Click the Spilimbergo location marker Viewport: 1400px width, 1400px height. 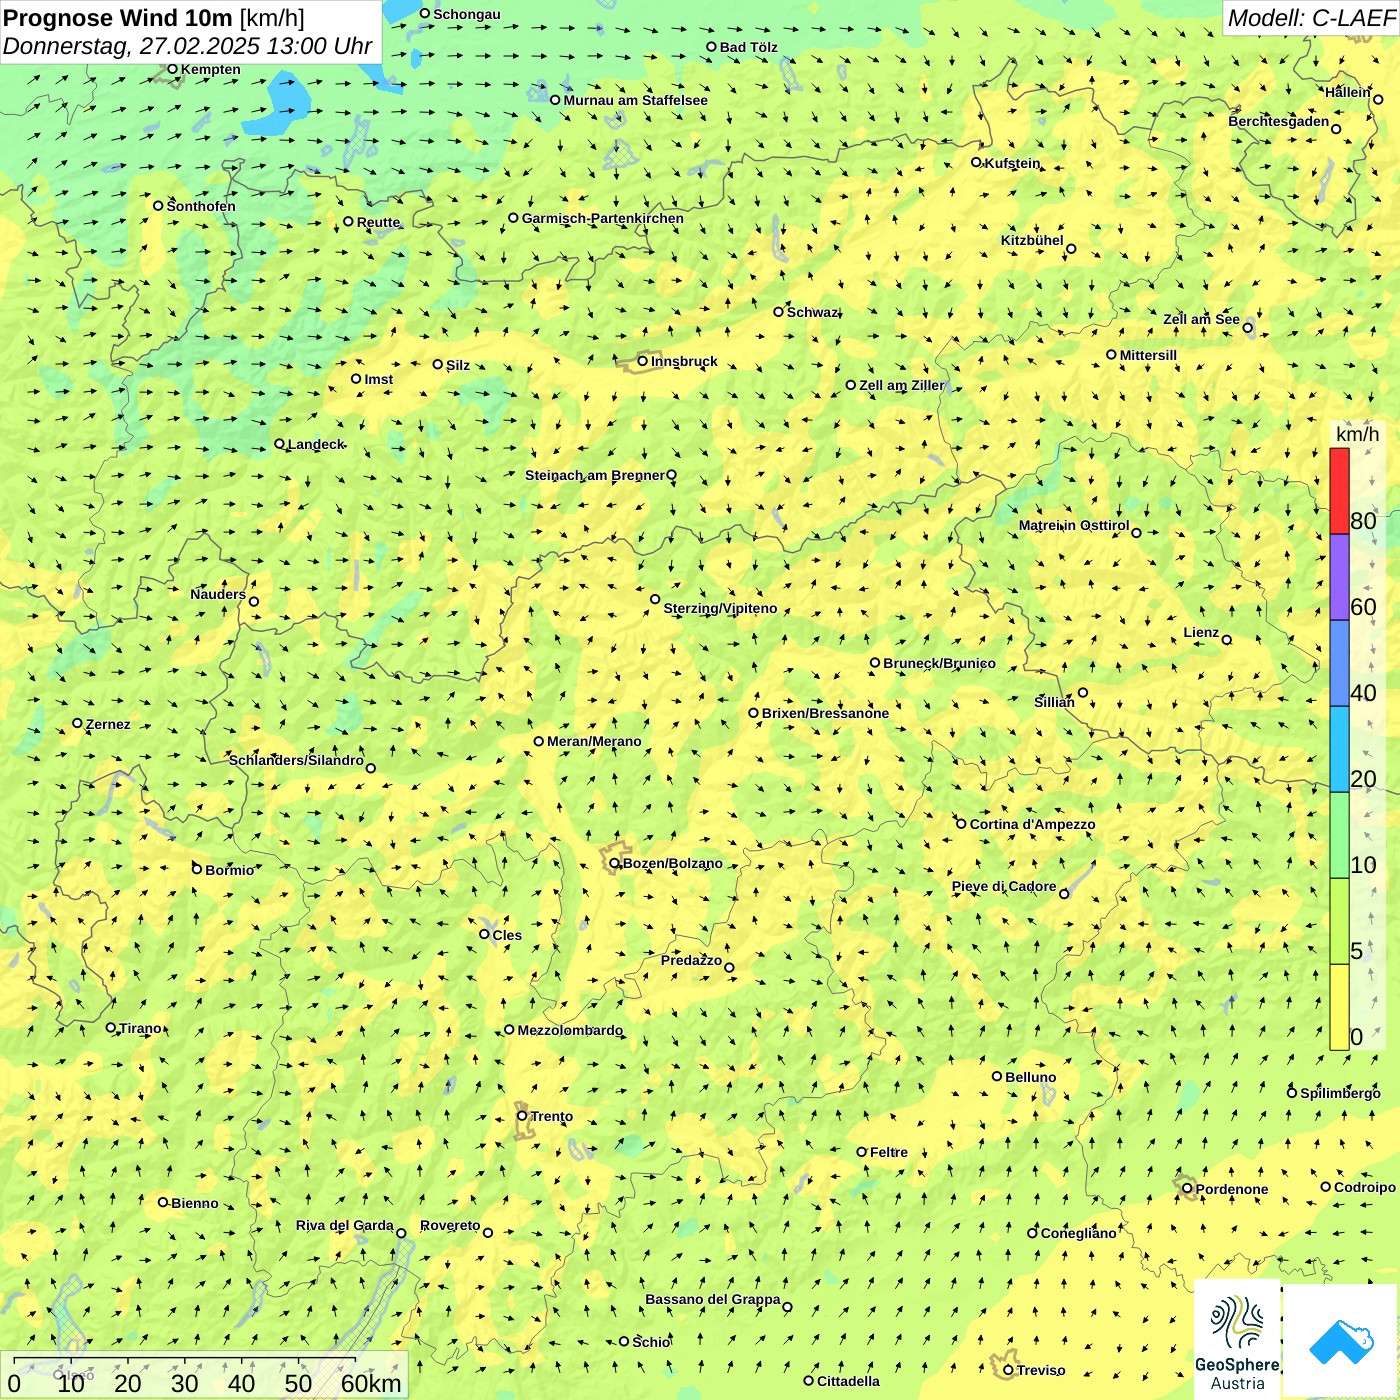pos(1292,1093)
